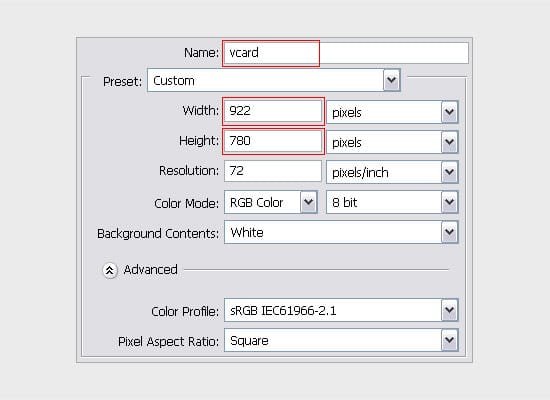The width and height of the screenshot is (550, 400).
Task: Open the Color Profile dropdown arrow
Action: [449, 310]
